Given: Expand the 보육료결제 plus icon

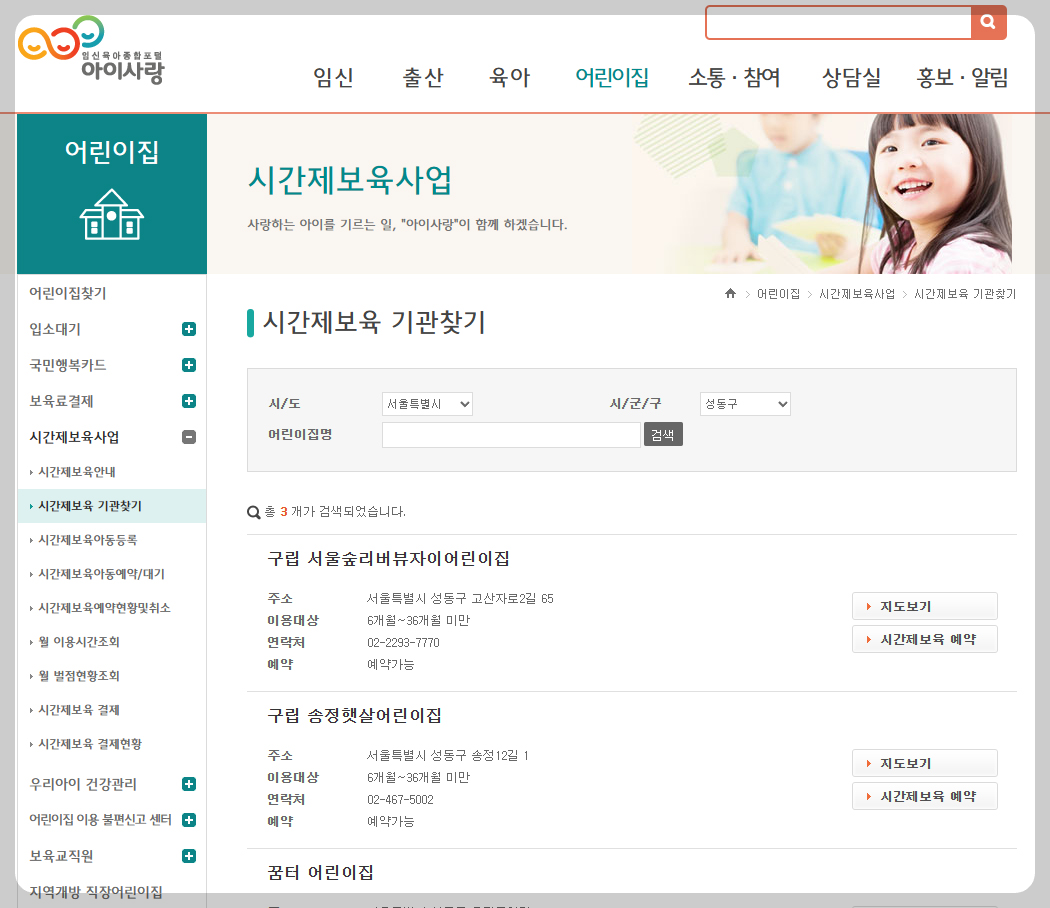Looking at the screenshot, I should pos(189,401).
